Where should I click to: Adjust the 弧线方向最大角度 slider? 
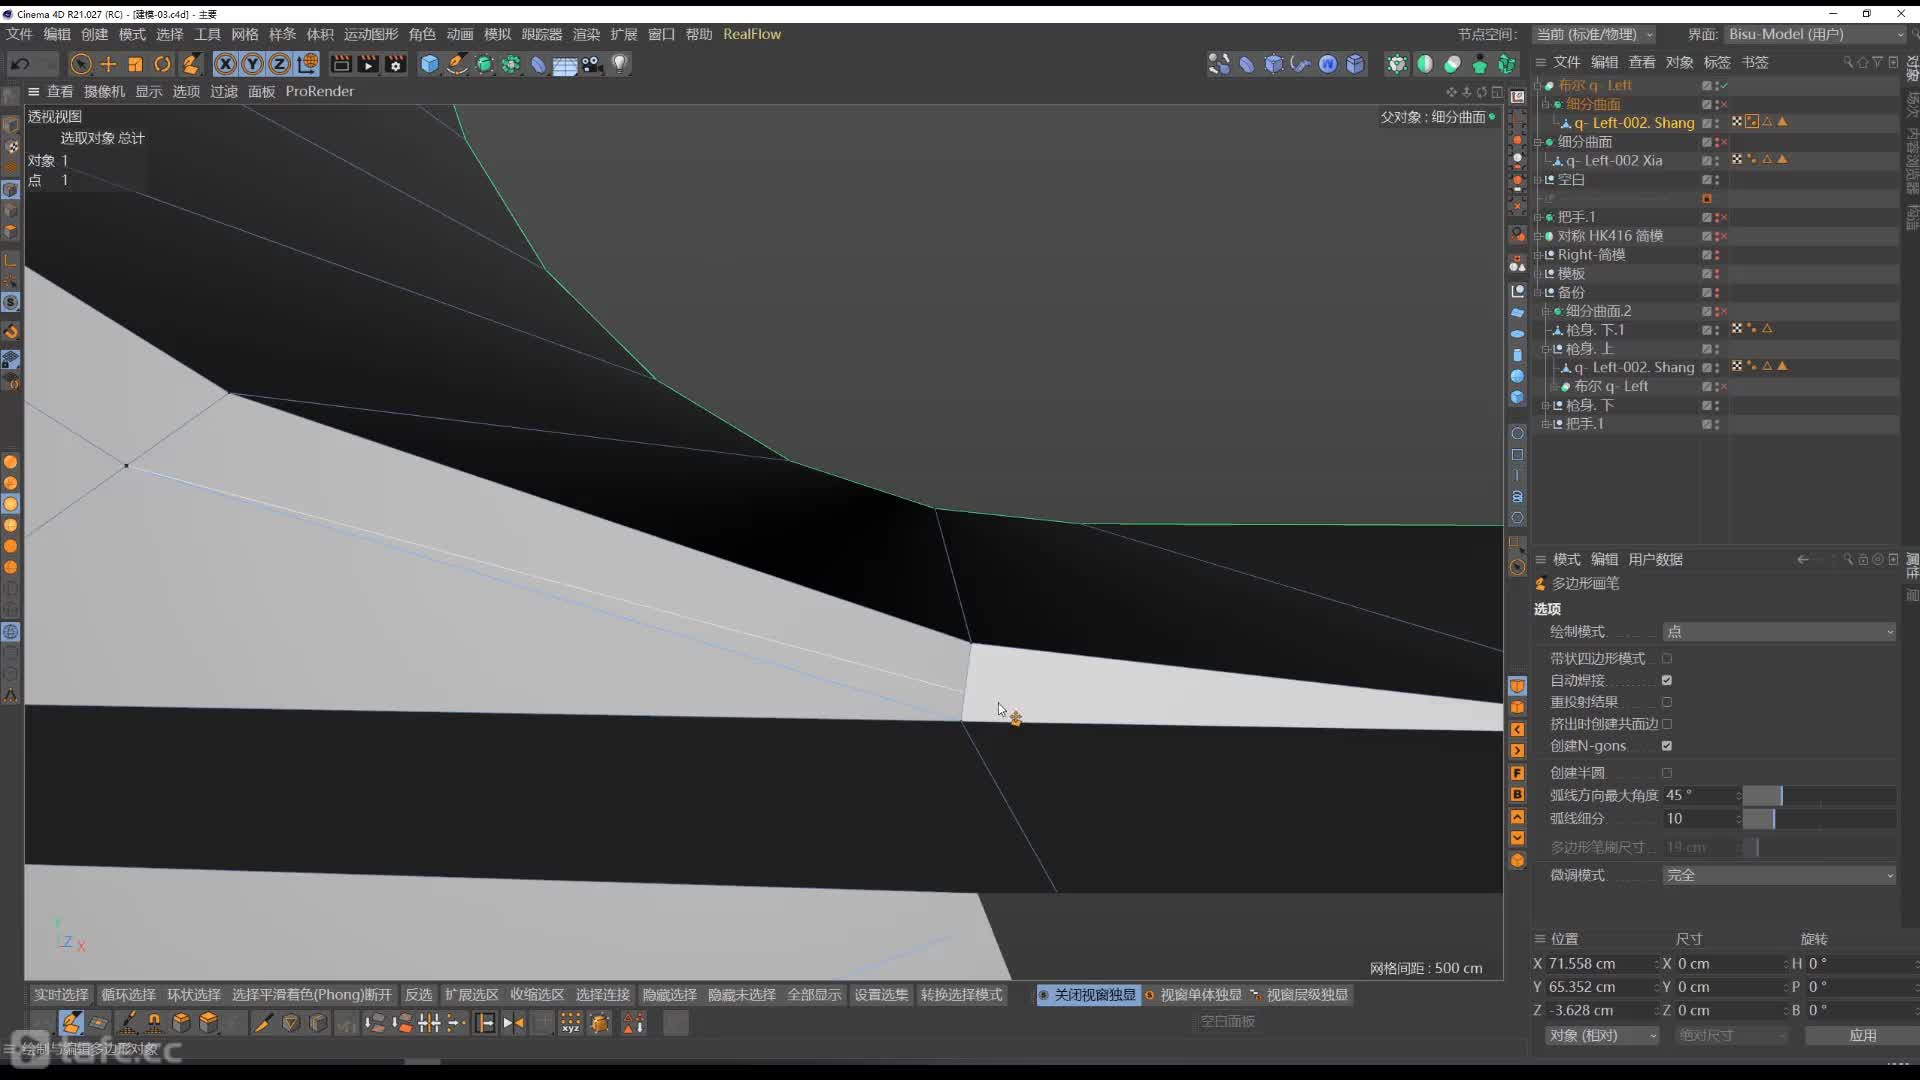[x=1819, y=796]
